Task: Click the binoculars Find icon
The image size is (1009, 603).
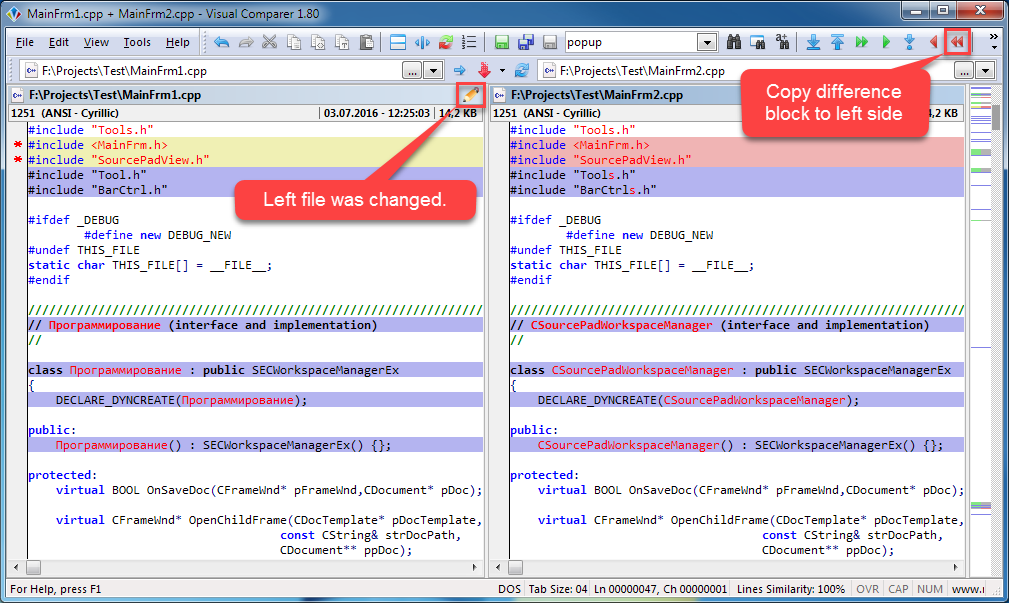Action: tap(734, 43)
